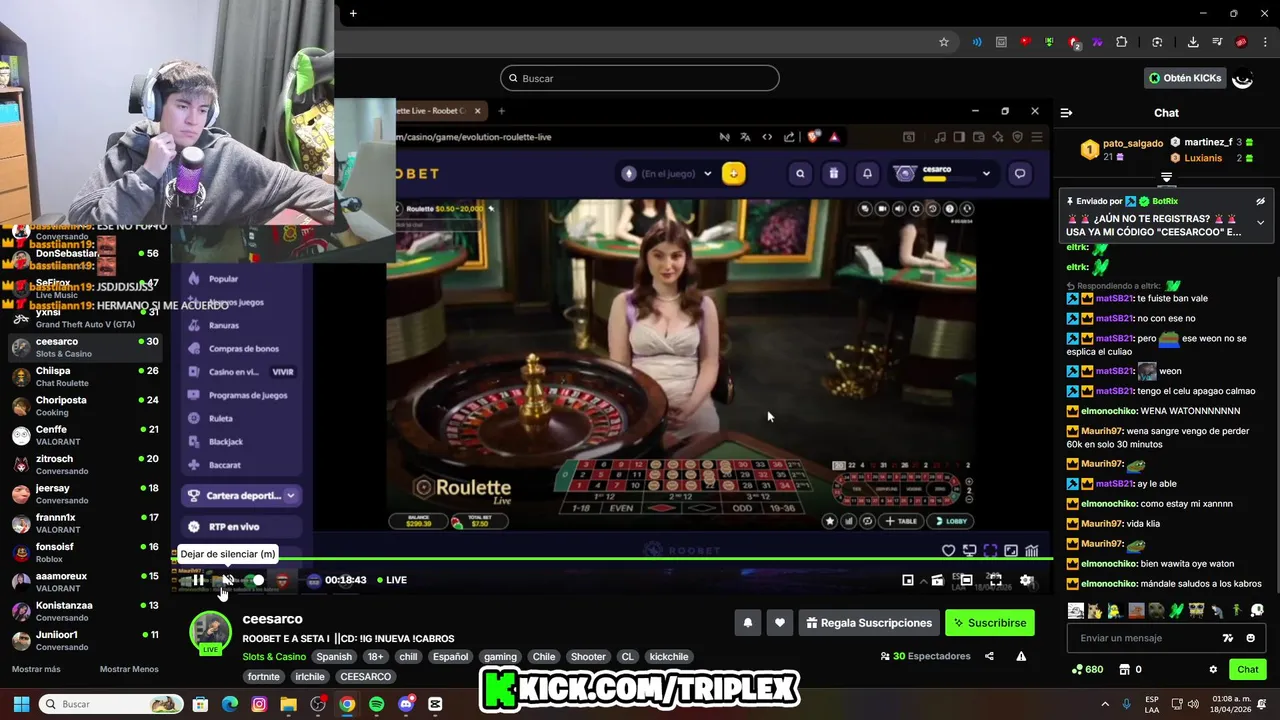The width and height of the screenshot is (1280, 720).
Task: Click the green Suscribirse button
Action: (989, 623)
